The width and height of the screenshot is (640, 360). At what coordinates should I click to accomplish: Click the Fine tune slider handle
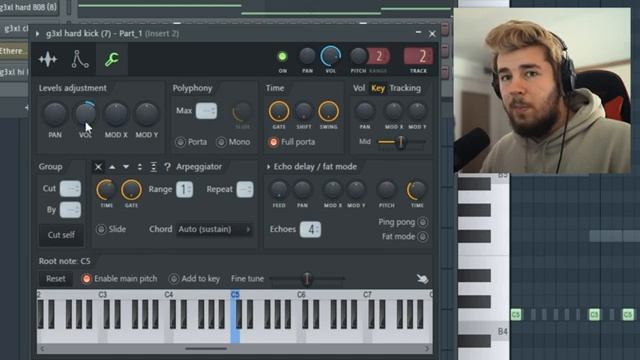307,279
